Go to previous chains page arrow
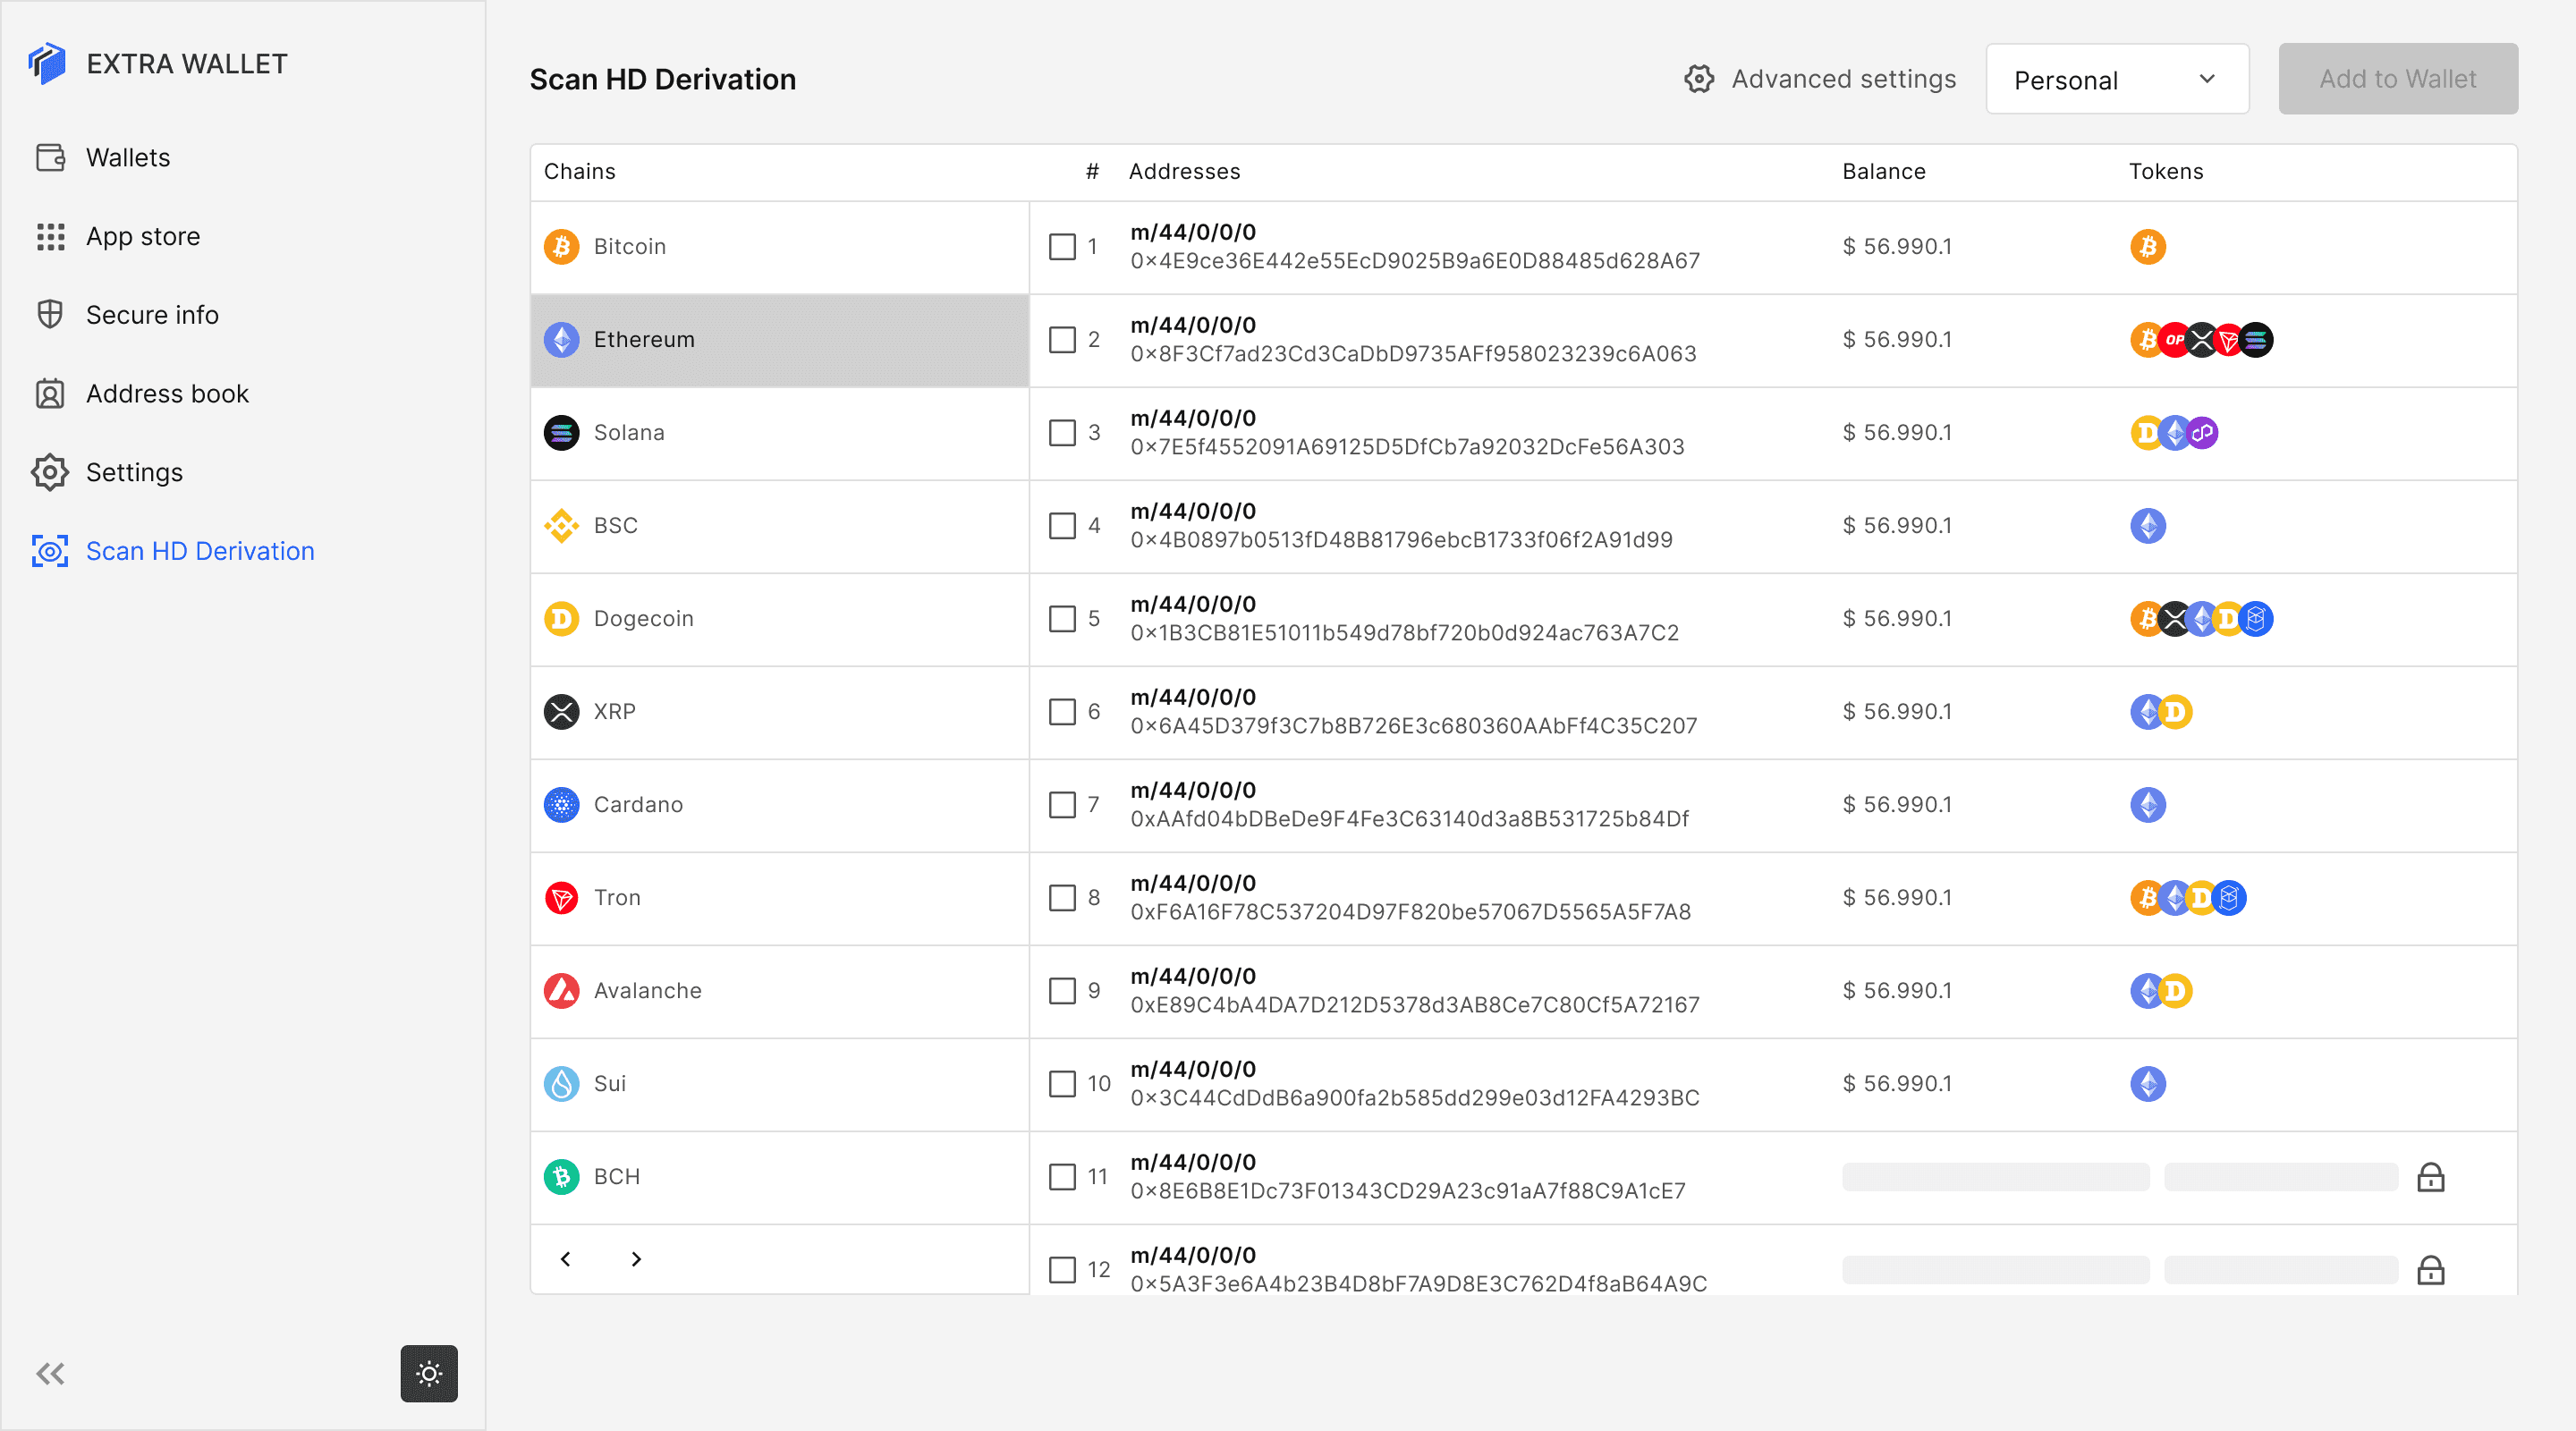This screenshot has width=2576, height=1431. pyautogui.click(x=566, y=1259)
